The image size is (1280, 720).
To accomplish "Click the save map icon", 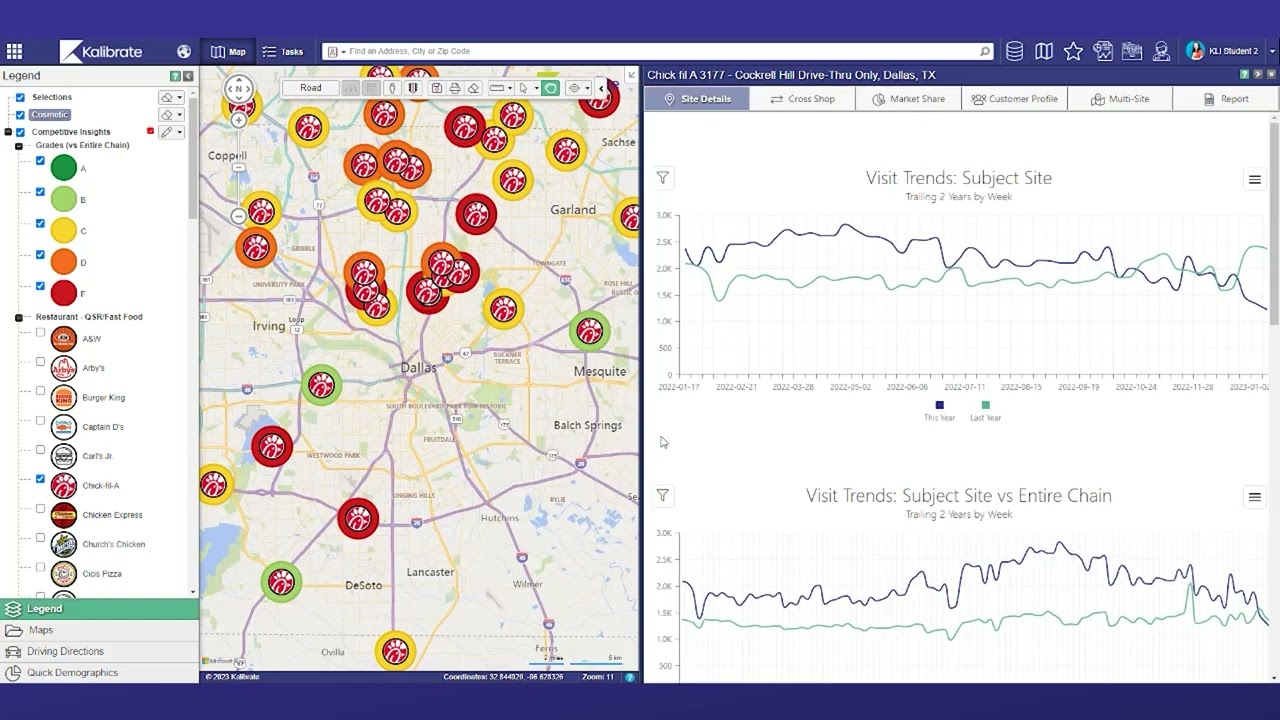I will click(437, 88).
